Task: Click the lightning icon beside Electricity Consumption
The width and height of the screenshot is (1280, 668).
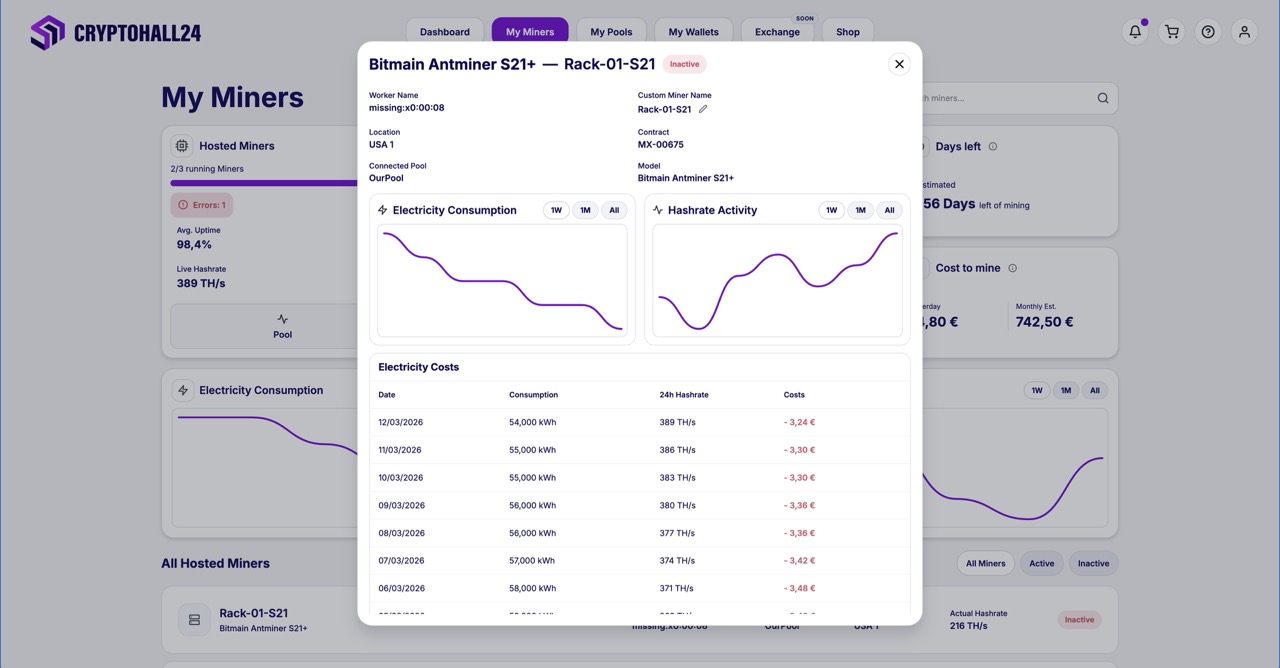Action: point(381,210)
